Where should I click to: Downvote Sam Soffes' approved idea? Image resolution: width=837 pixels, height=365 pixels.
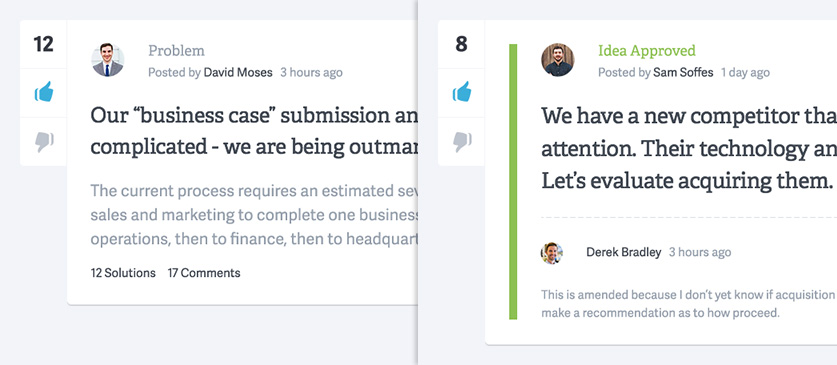coord(462,141)
